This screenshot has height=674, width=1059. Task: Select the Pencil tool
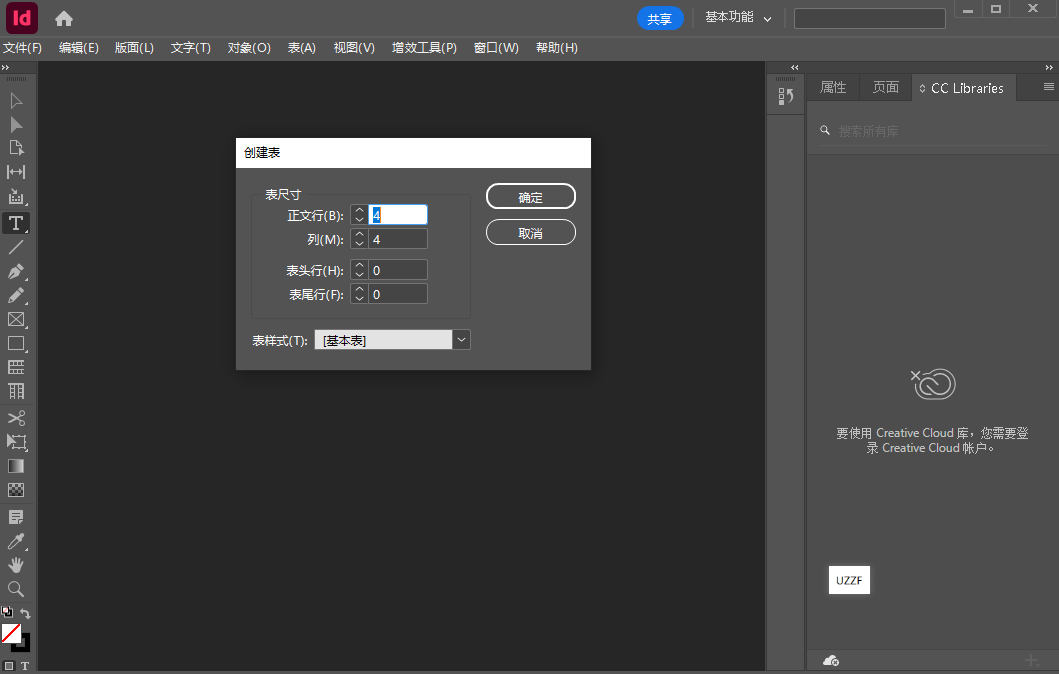[16, 295]
